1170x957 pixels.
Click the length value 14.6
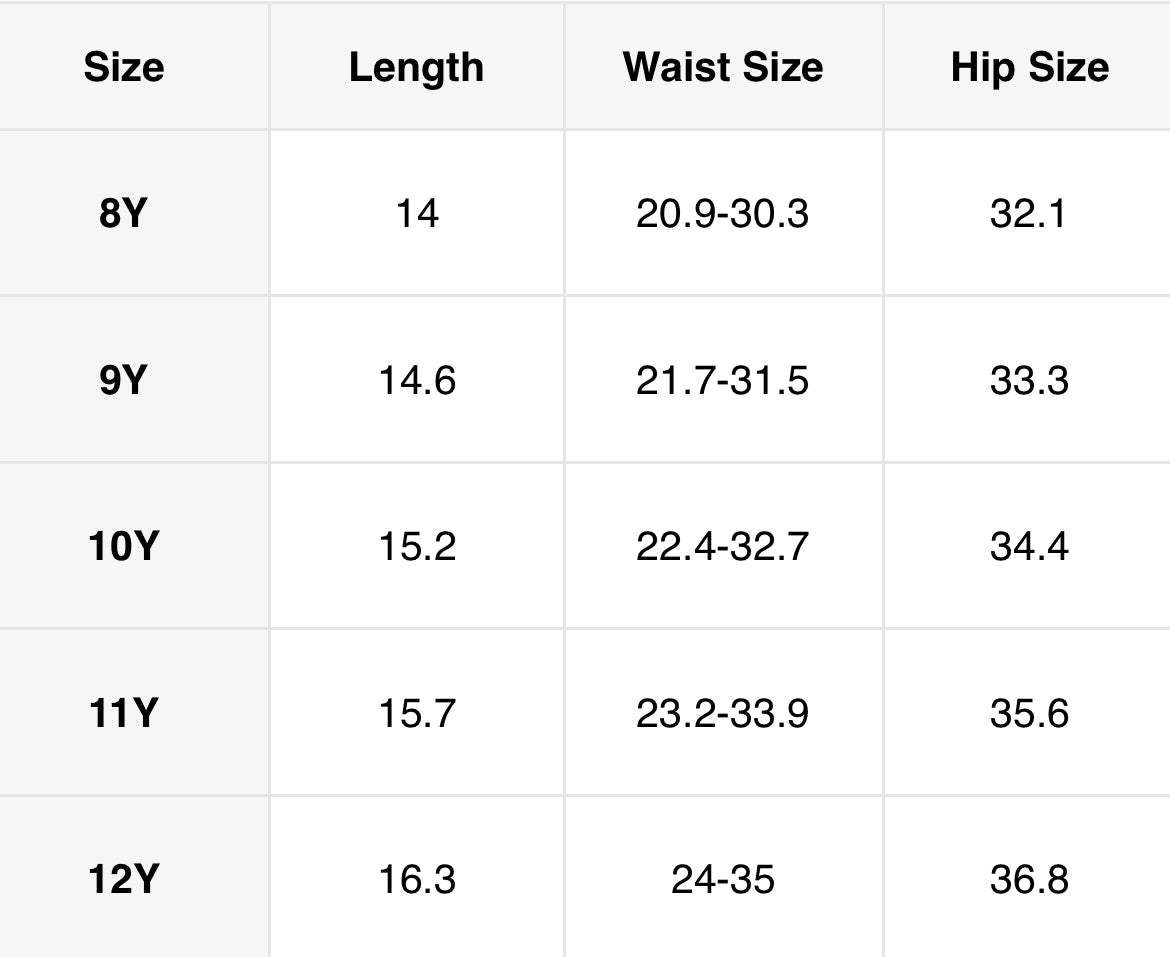417,381
